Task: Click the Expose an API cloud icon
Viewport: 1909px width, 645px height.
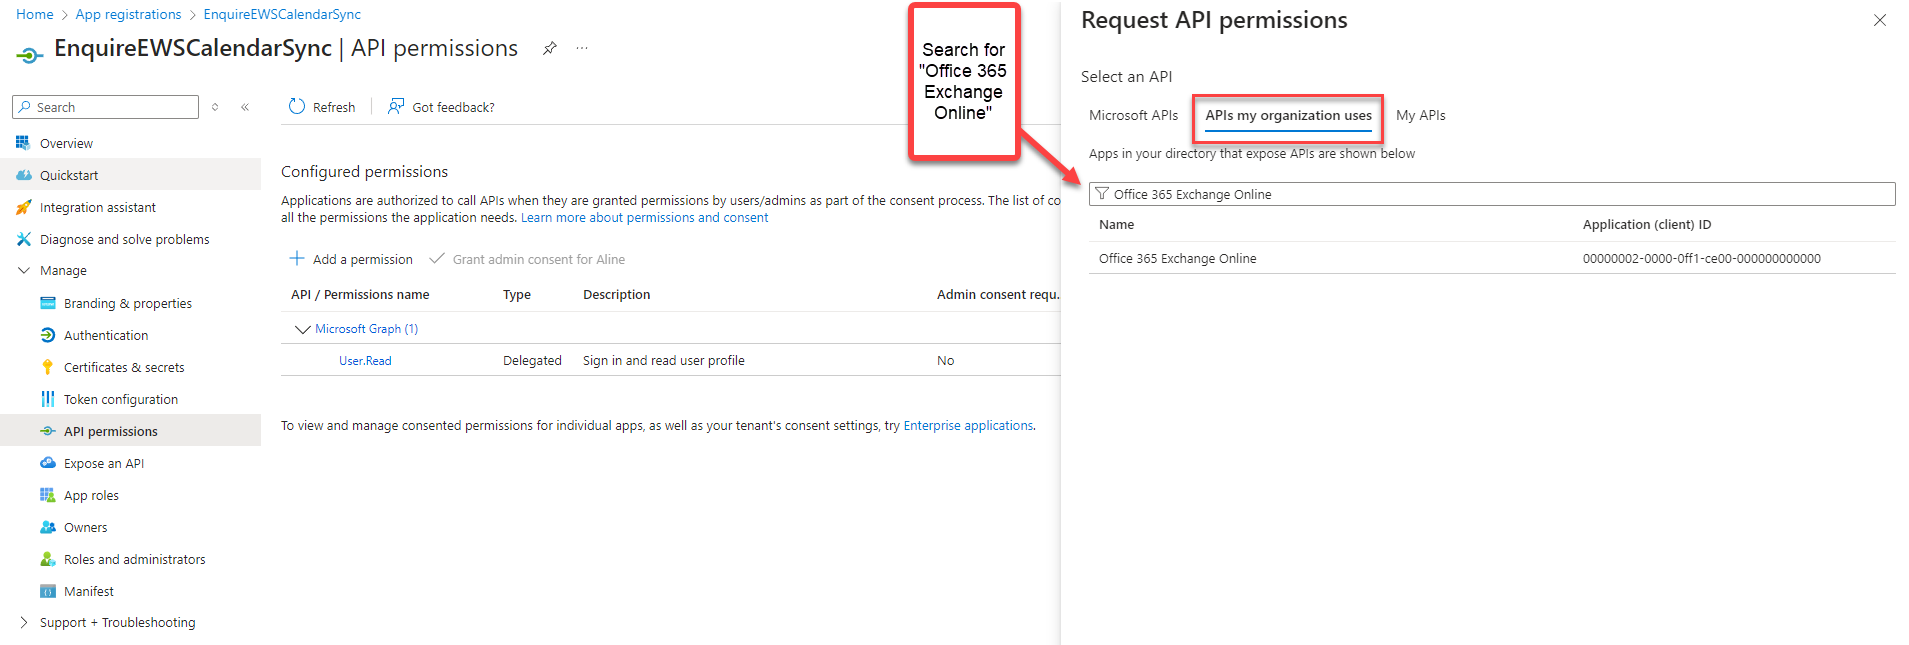Action: click(x=47, y=463)
